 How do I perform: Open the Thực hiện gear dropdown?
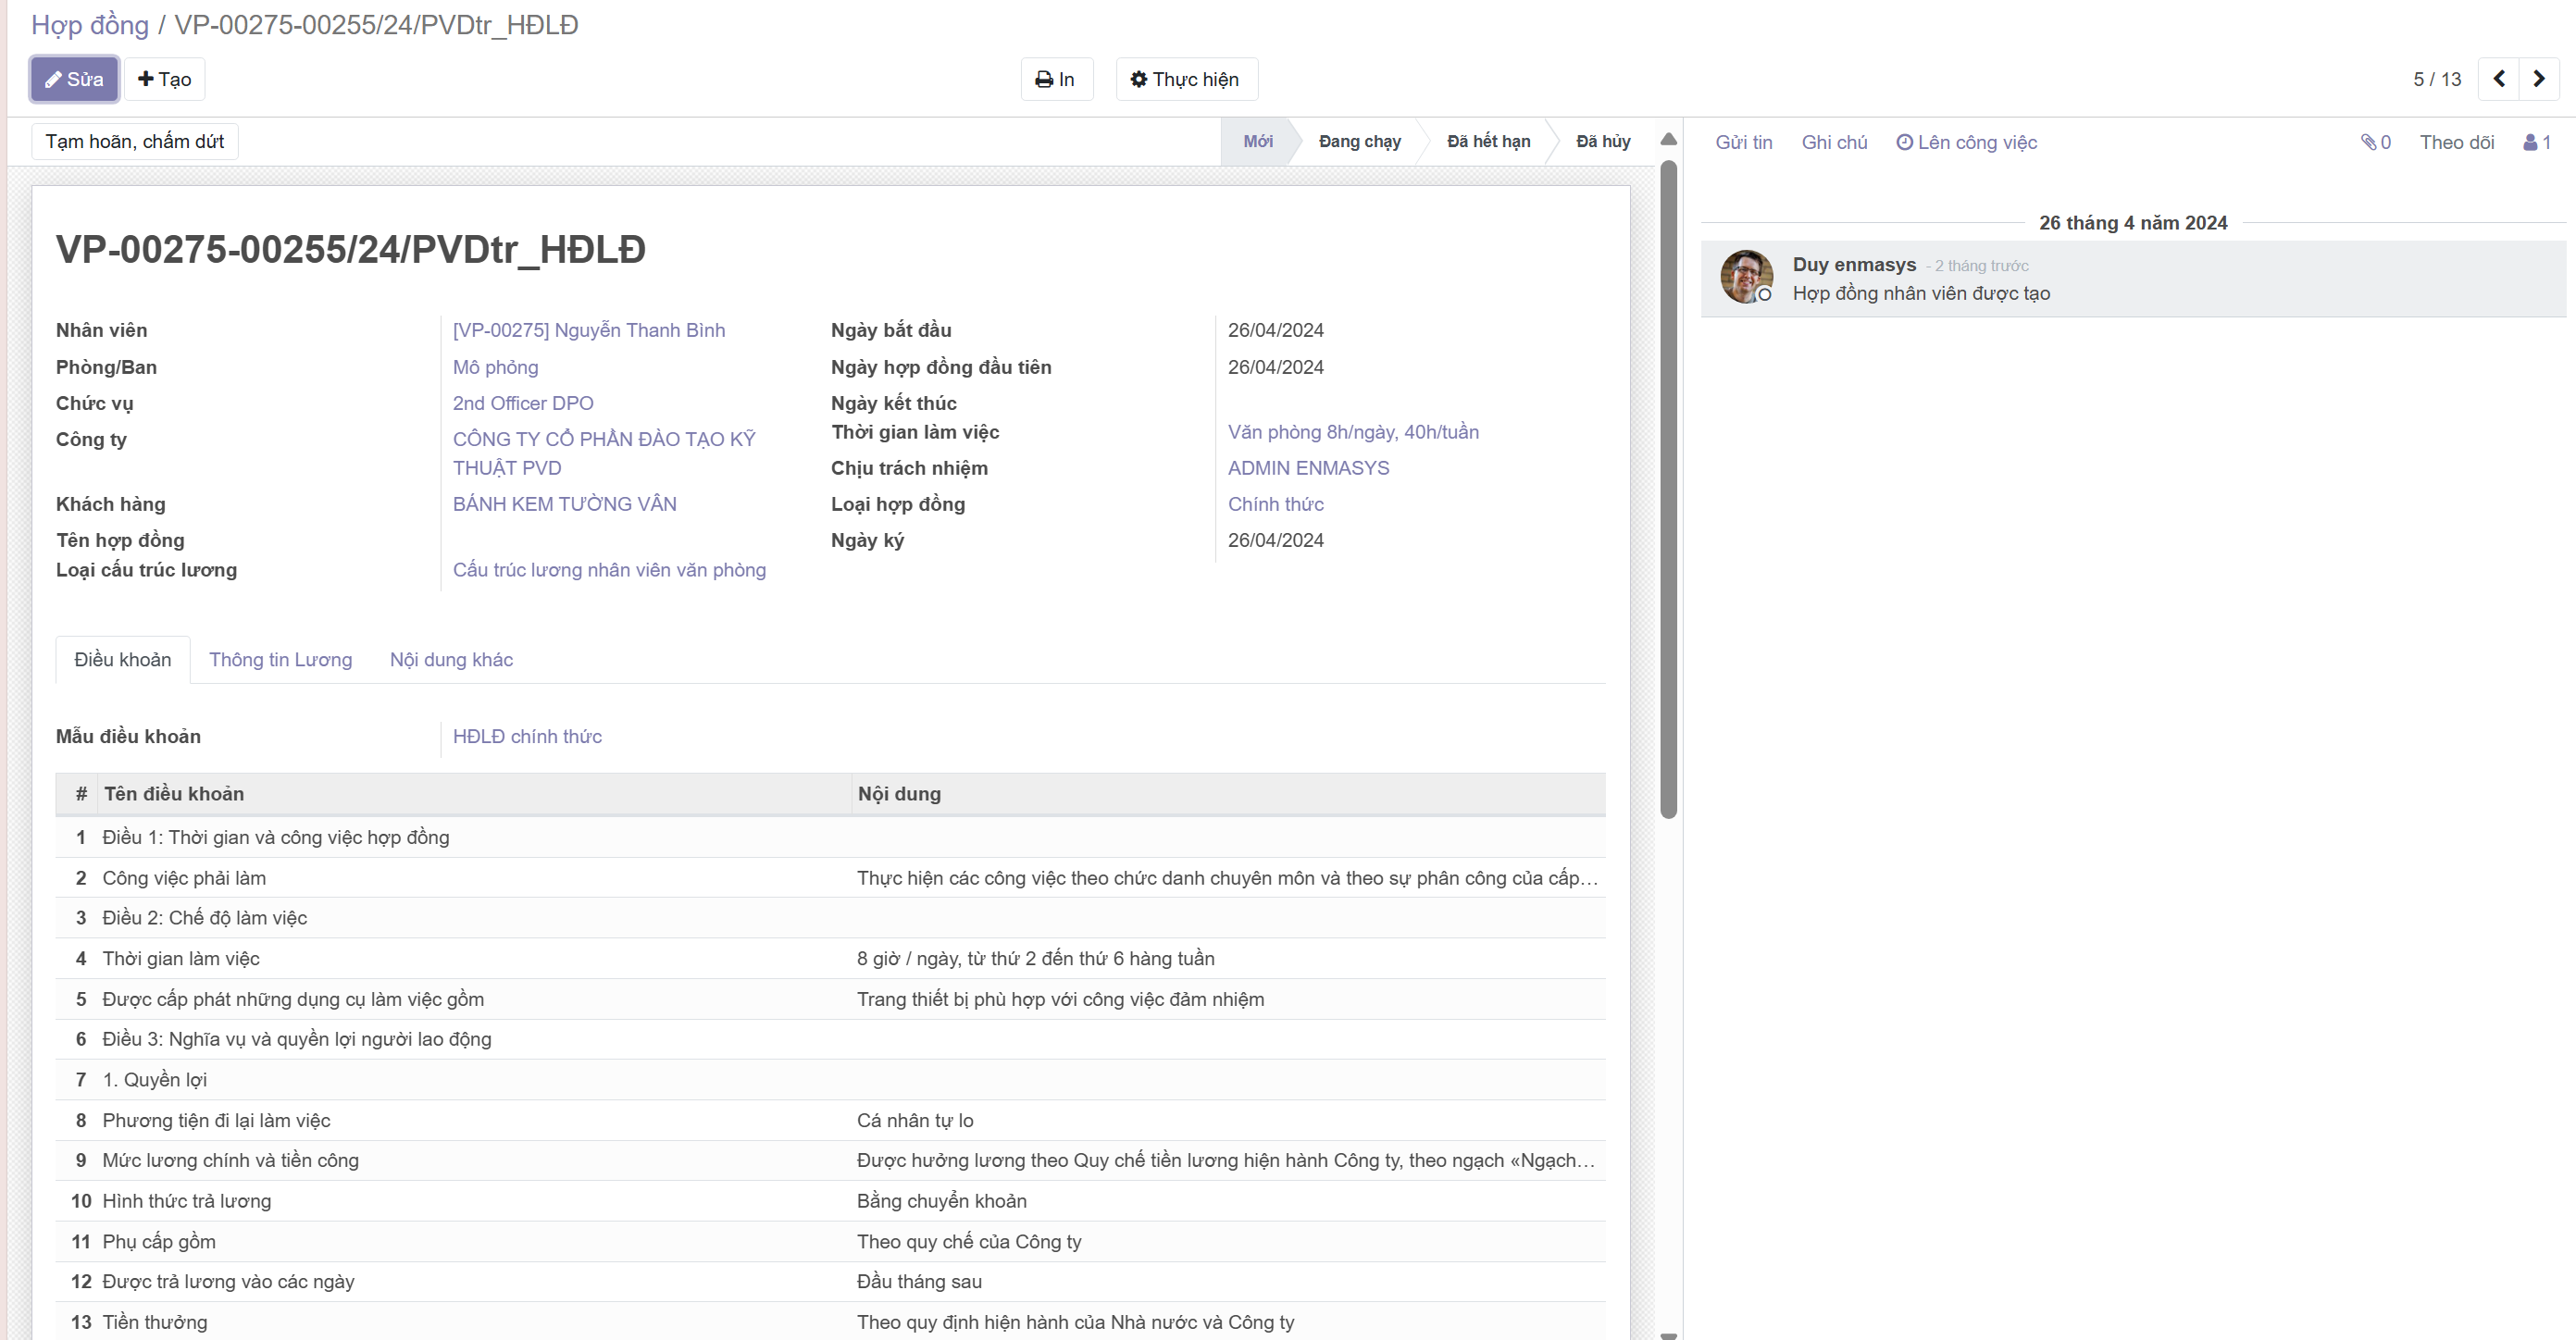click(1186, 79)
